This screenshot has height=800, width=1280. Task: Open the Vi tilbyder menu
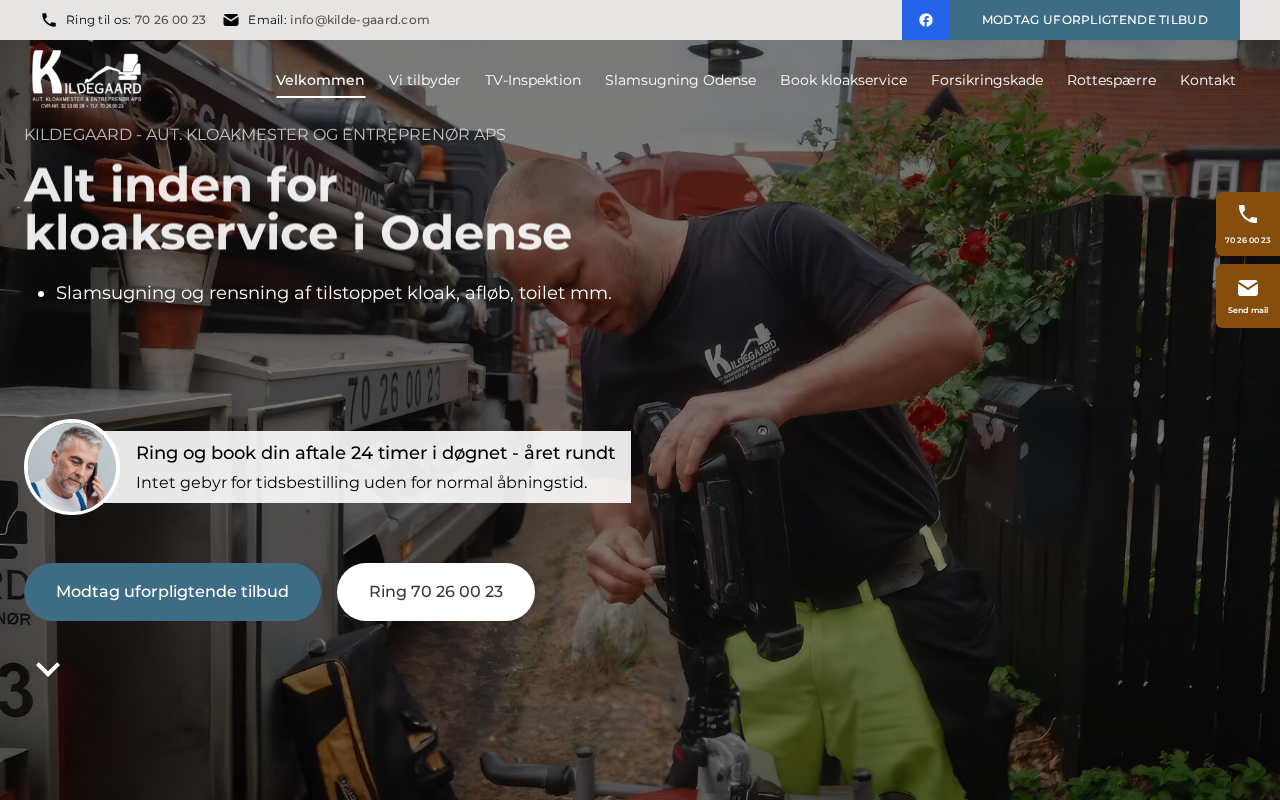tap(425, 80)
